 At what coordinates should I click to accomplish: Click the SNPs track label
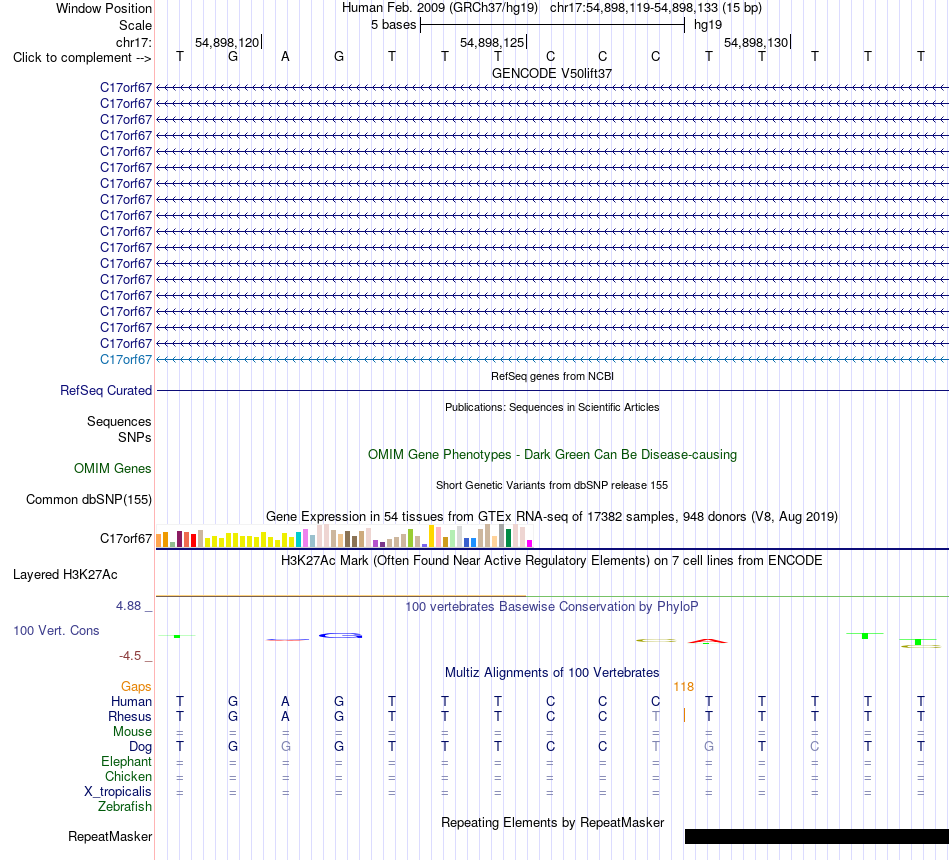point(135,438)
